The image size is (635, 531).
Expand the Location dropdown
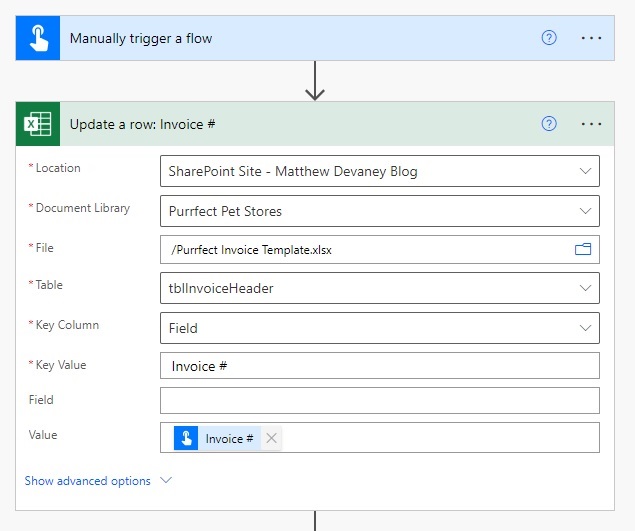(585, 171)
